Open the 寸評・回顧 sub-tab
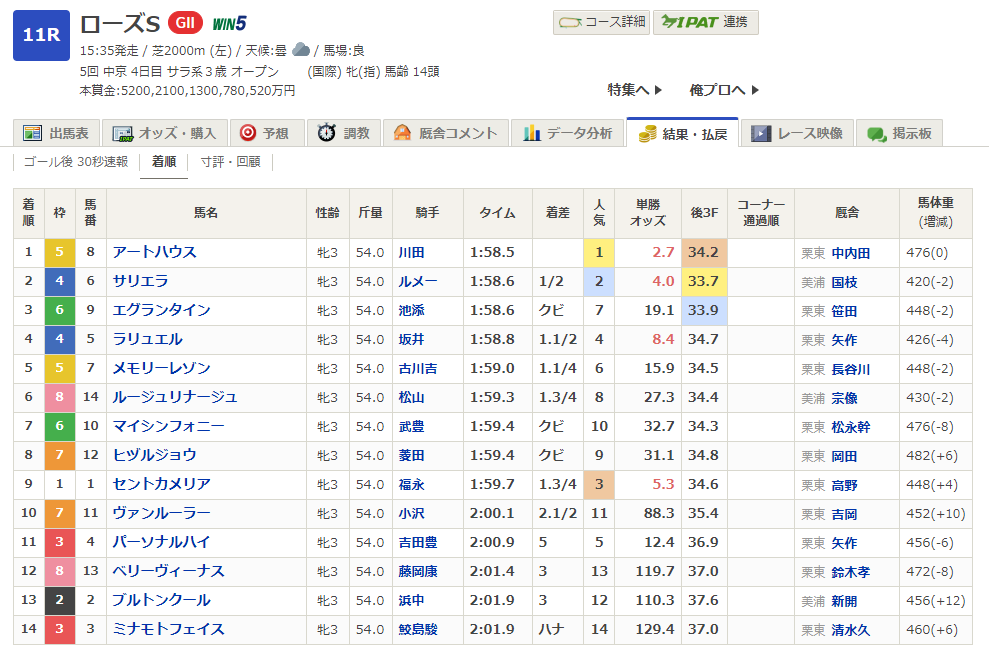The width and height of the screenshot is (989, 656). pos(230,162)
